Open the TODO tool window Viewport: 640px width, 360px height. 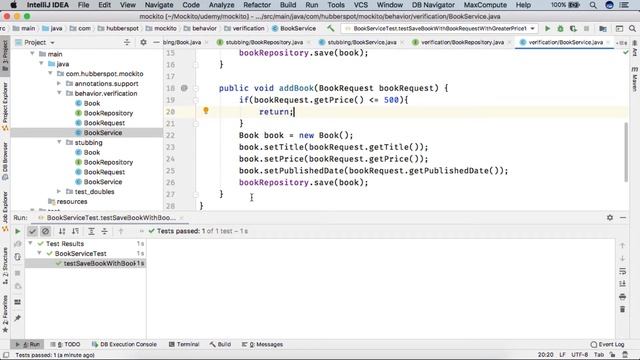(65, 344)
